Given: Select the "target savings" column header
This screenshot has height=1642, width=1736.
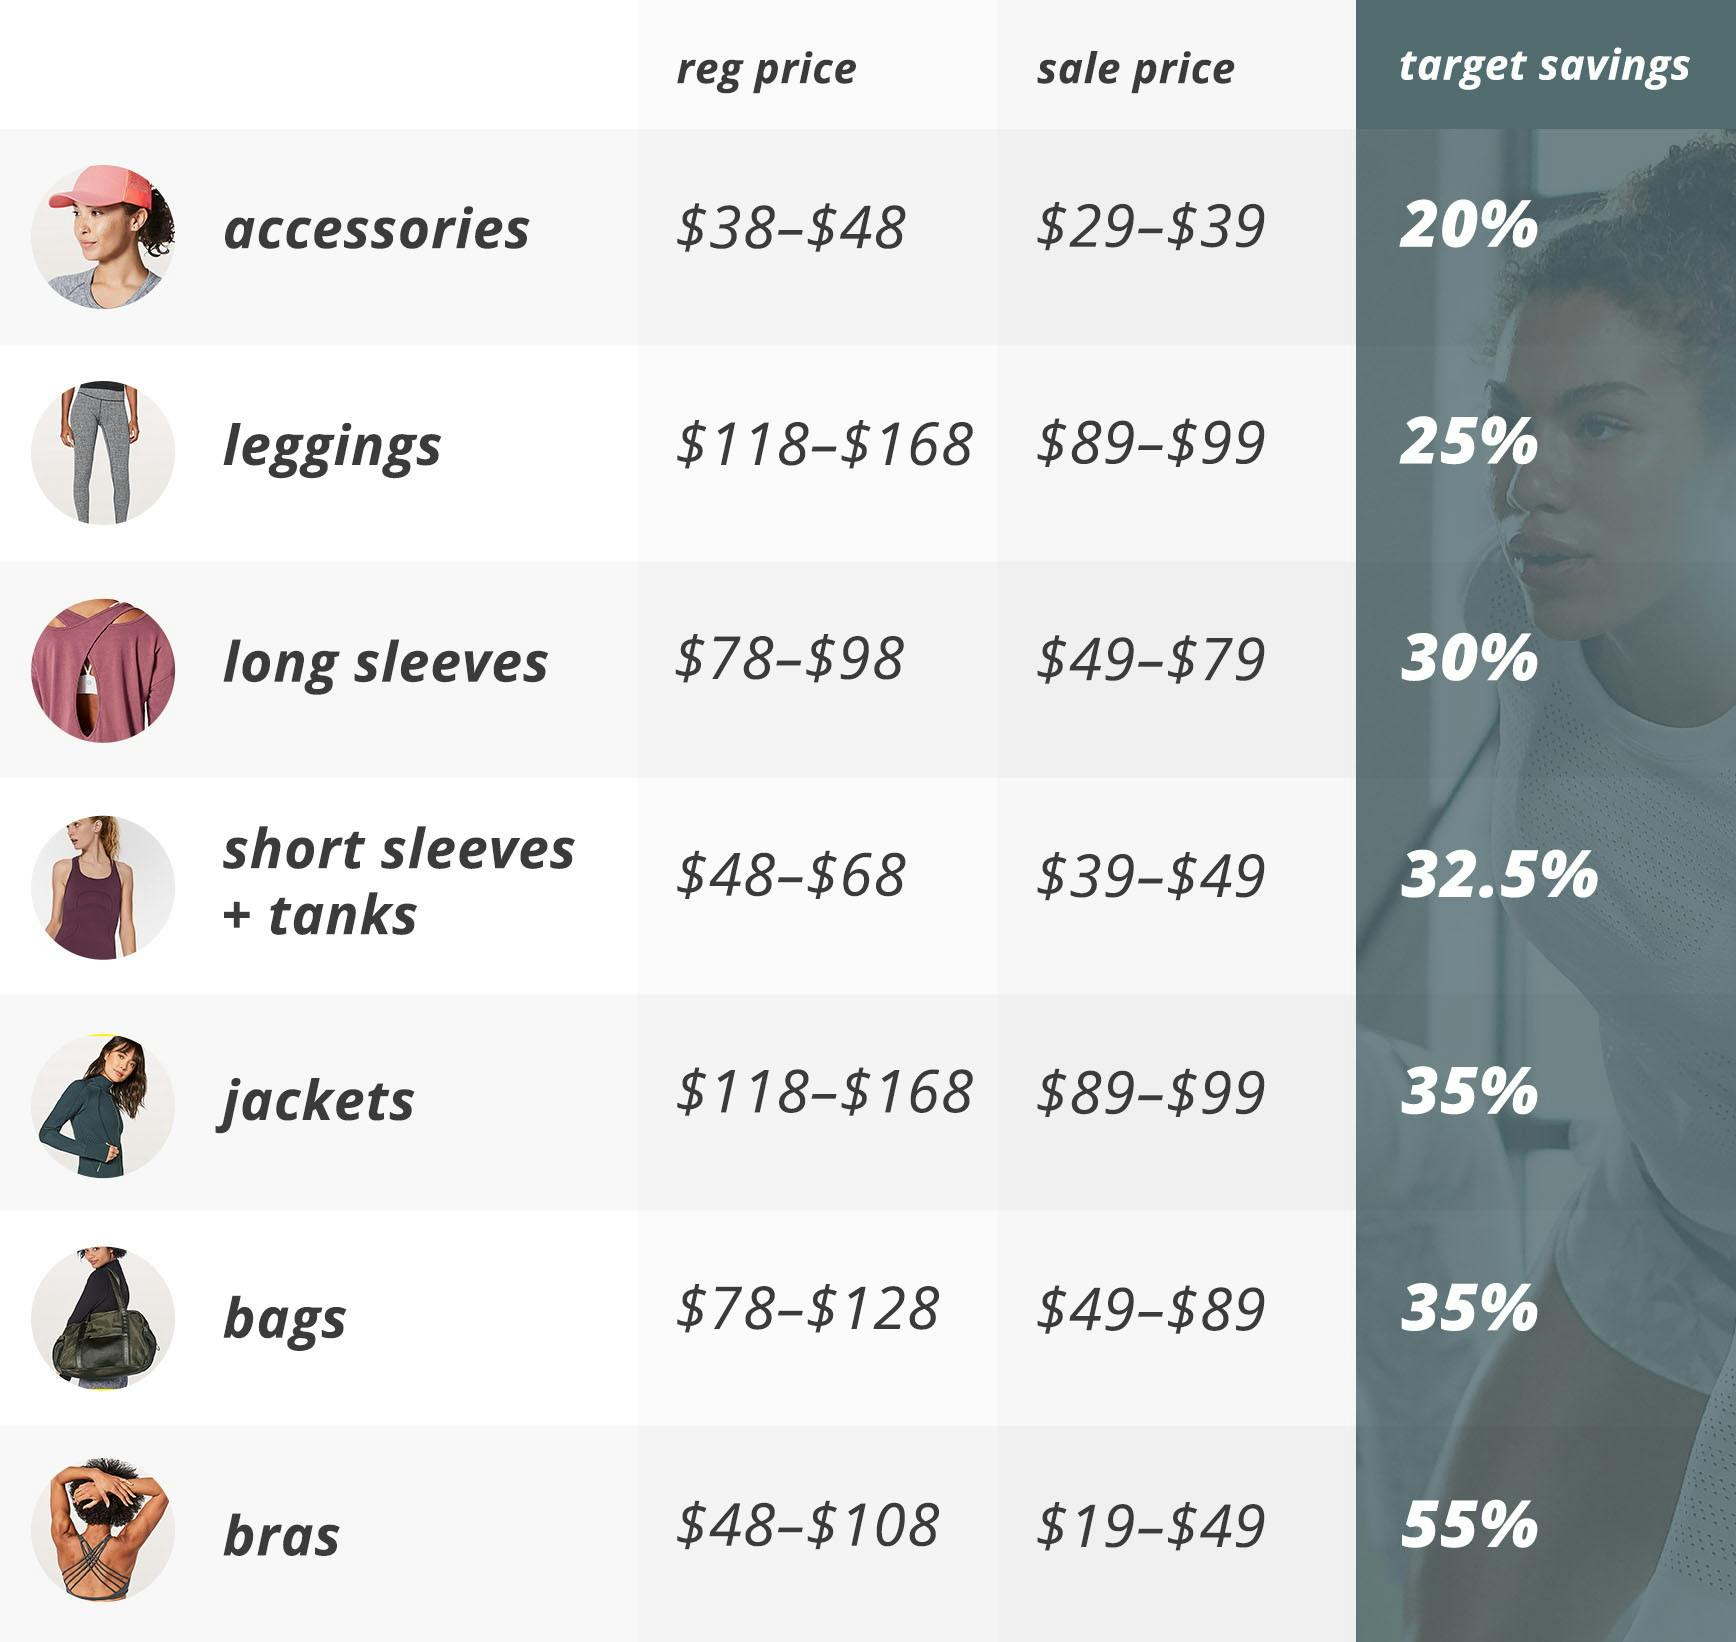Looking at the screenshot, I should (x=1543, y=66).
